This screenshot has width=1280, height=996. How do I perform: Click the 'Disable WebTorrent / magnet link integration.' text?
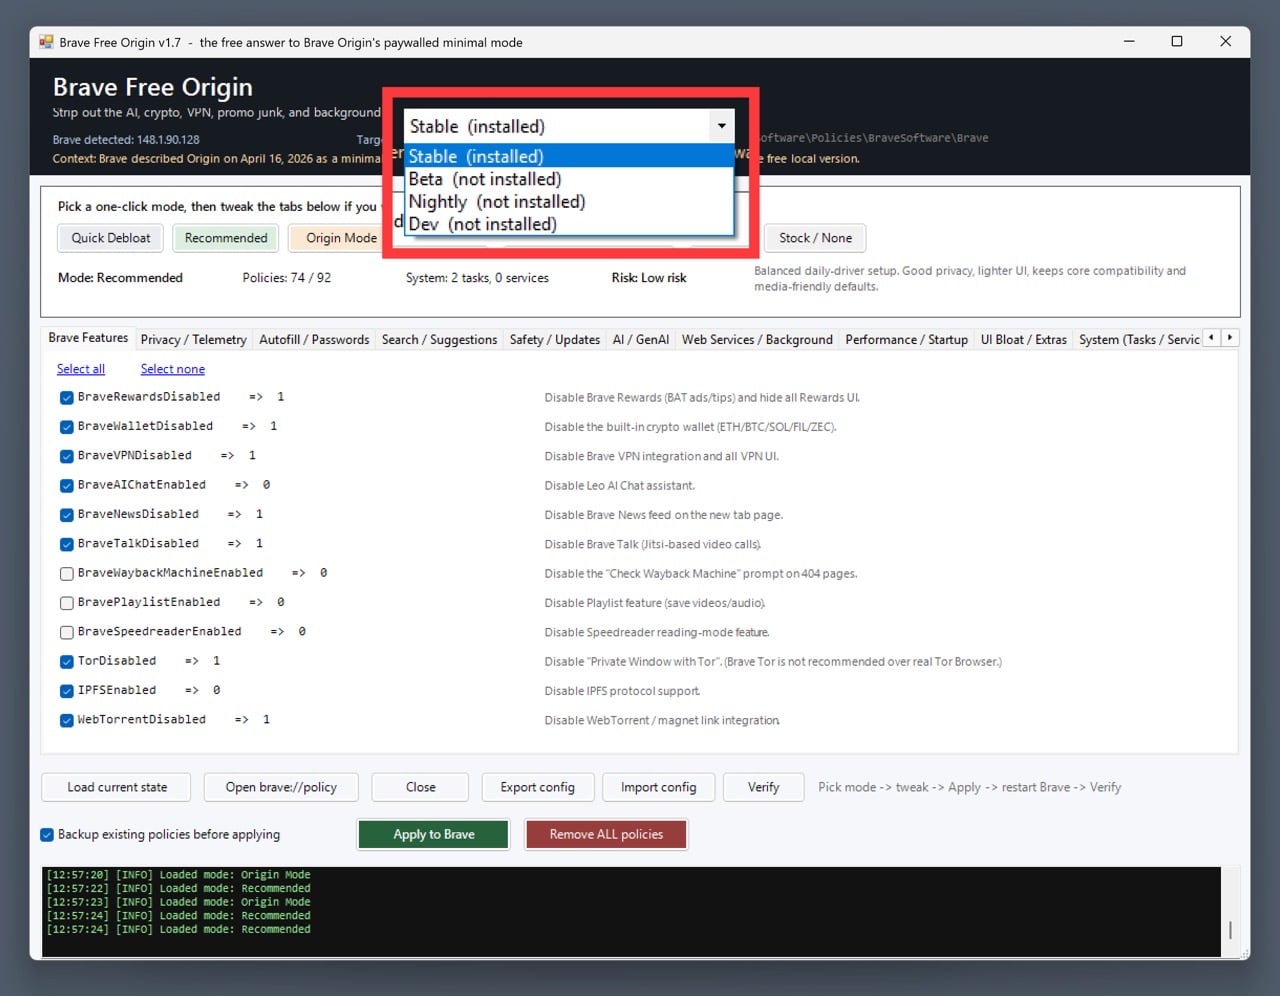(x=662, y=720)
